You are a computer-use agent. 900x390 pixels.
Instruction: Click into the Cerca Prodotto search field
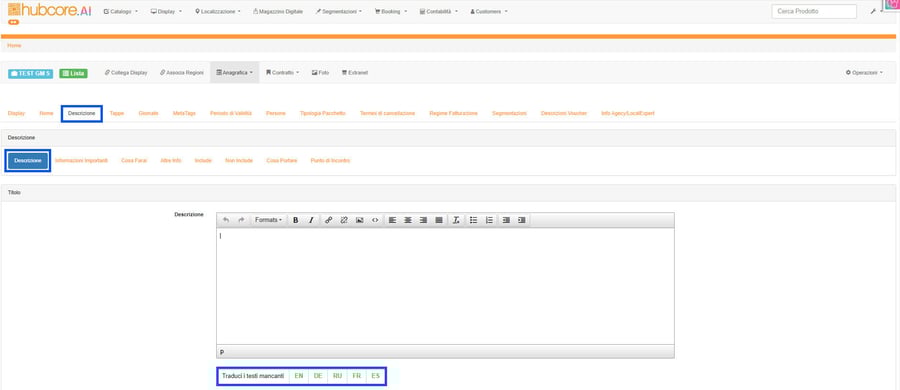pyautogui.click(x=814, y=11)
